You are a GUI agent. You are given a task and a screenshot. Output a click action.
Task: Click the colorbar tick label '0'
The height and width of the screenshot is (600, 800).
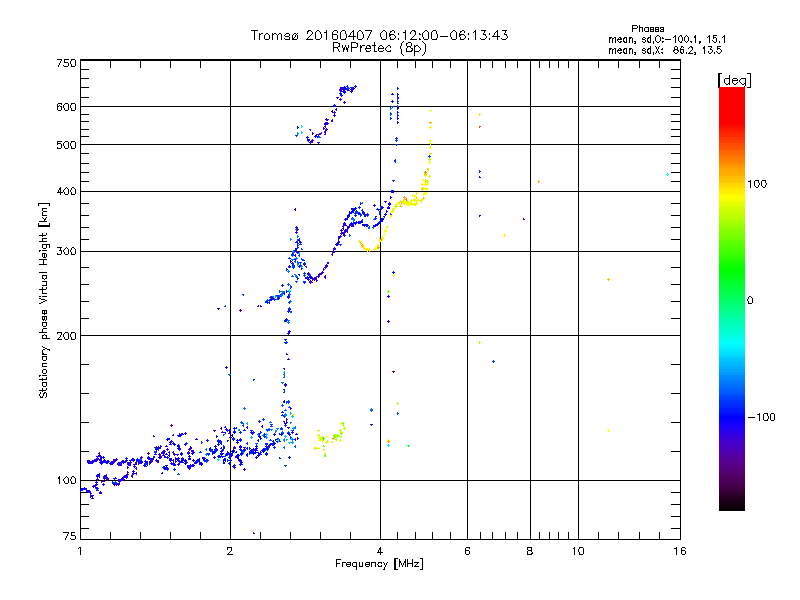[x=750, y=301]
